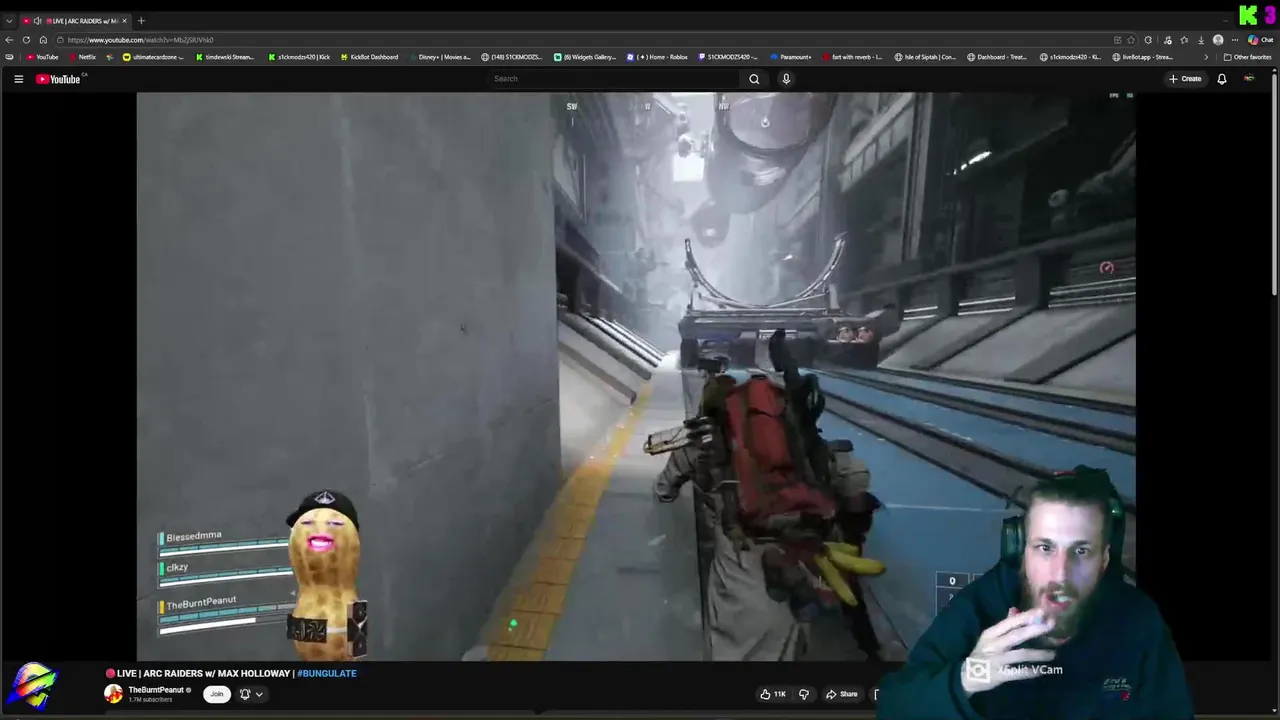This screenshot has height=720, width=1280.
Task: Mute the tab via its speaker icon
Action: pyautogui.click(x=37, y=21)
